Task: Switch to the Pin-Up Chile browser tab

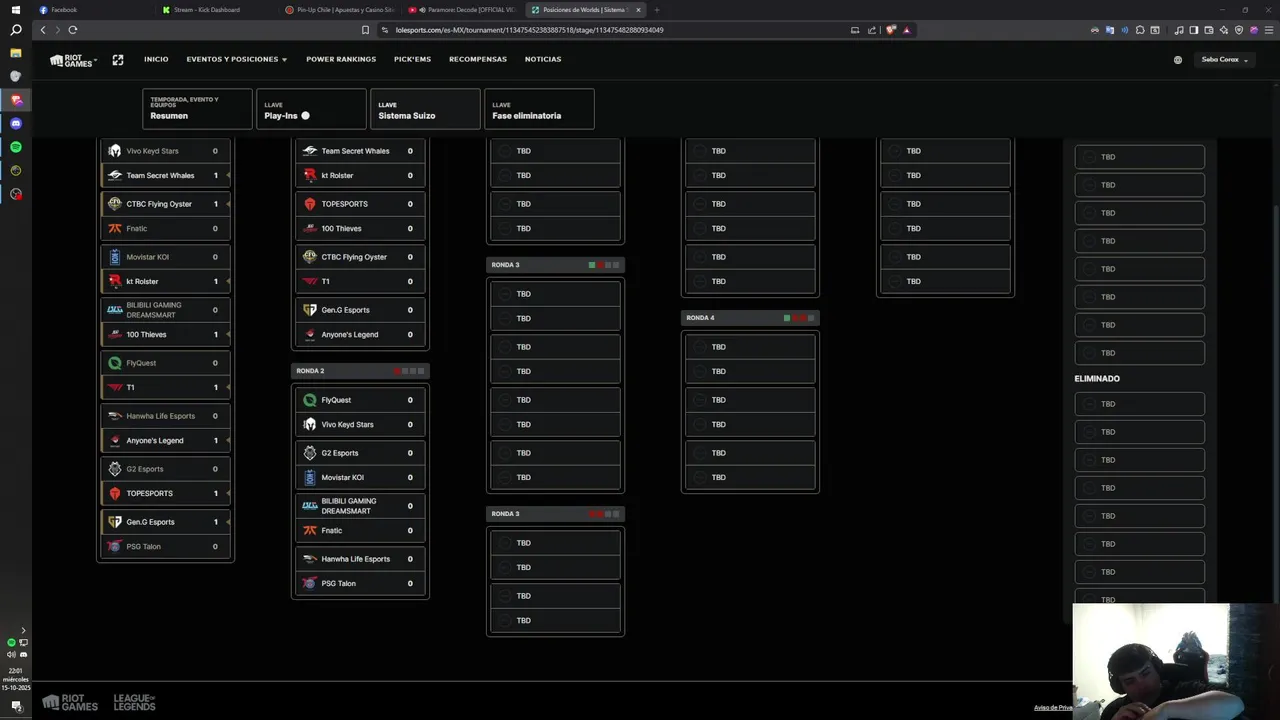Action: click(x=340, y=10)
